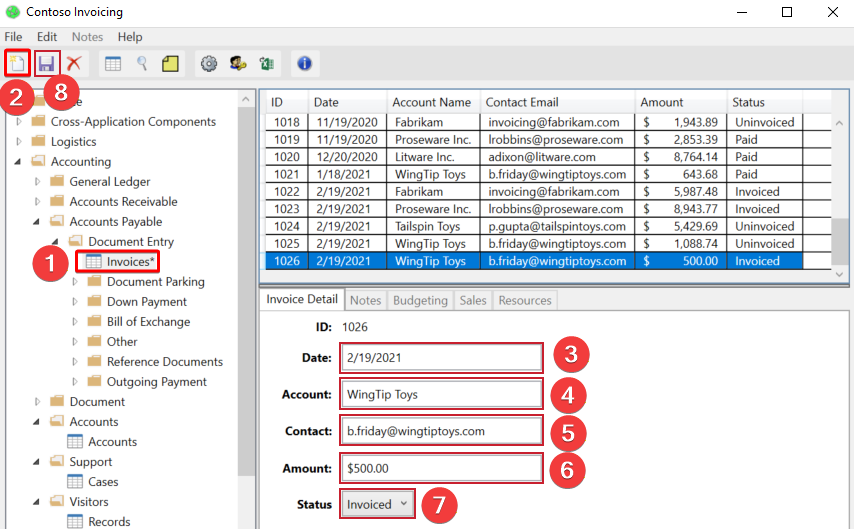Click the table grid view toolbar icon
This screenshot has width=854, height=529.
(x=113, y=63)
